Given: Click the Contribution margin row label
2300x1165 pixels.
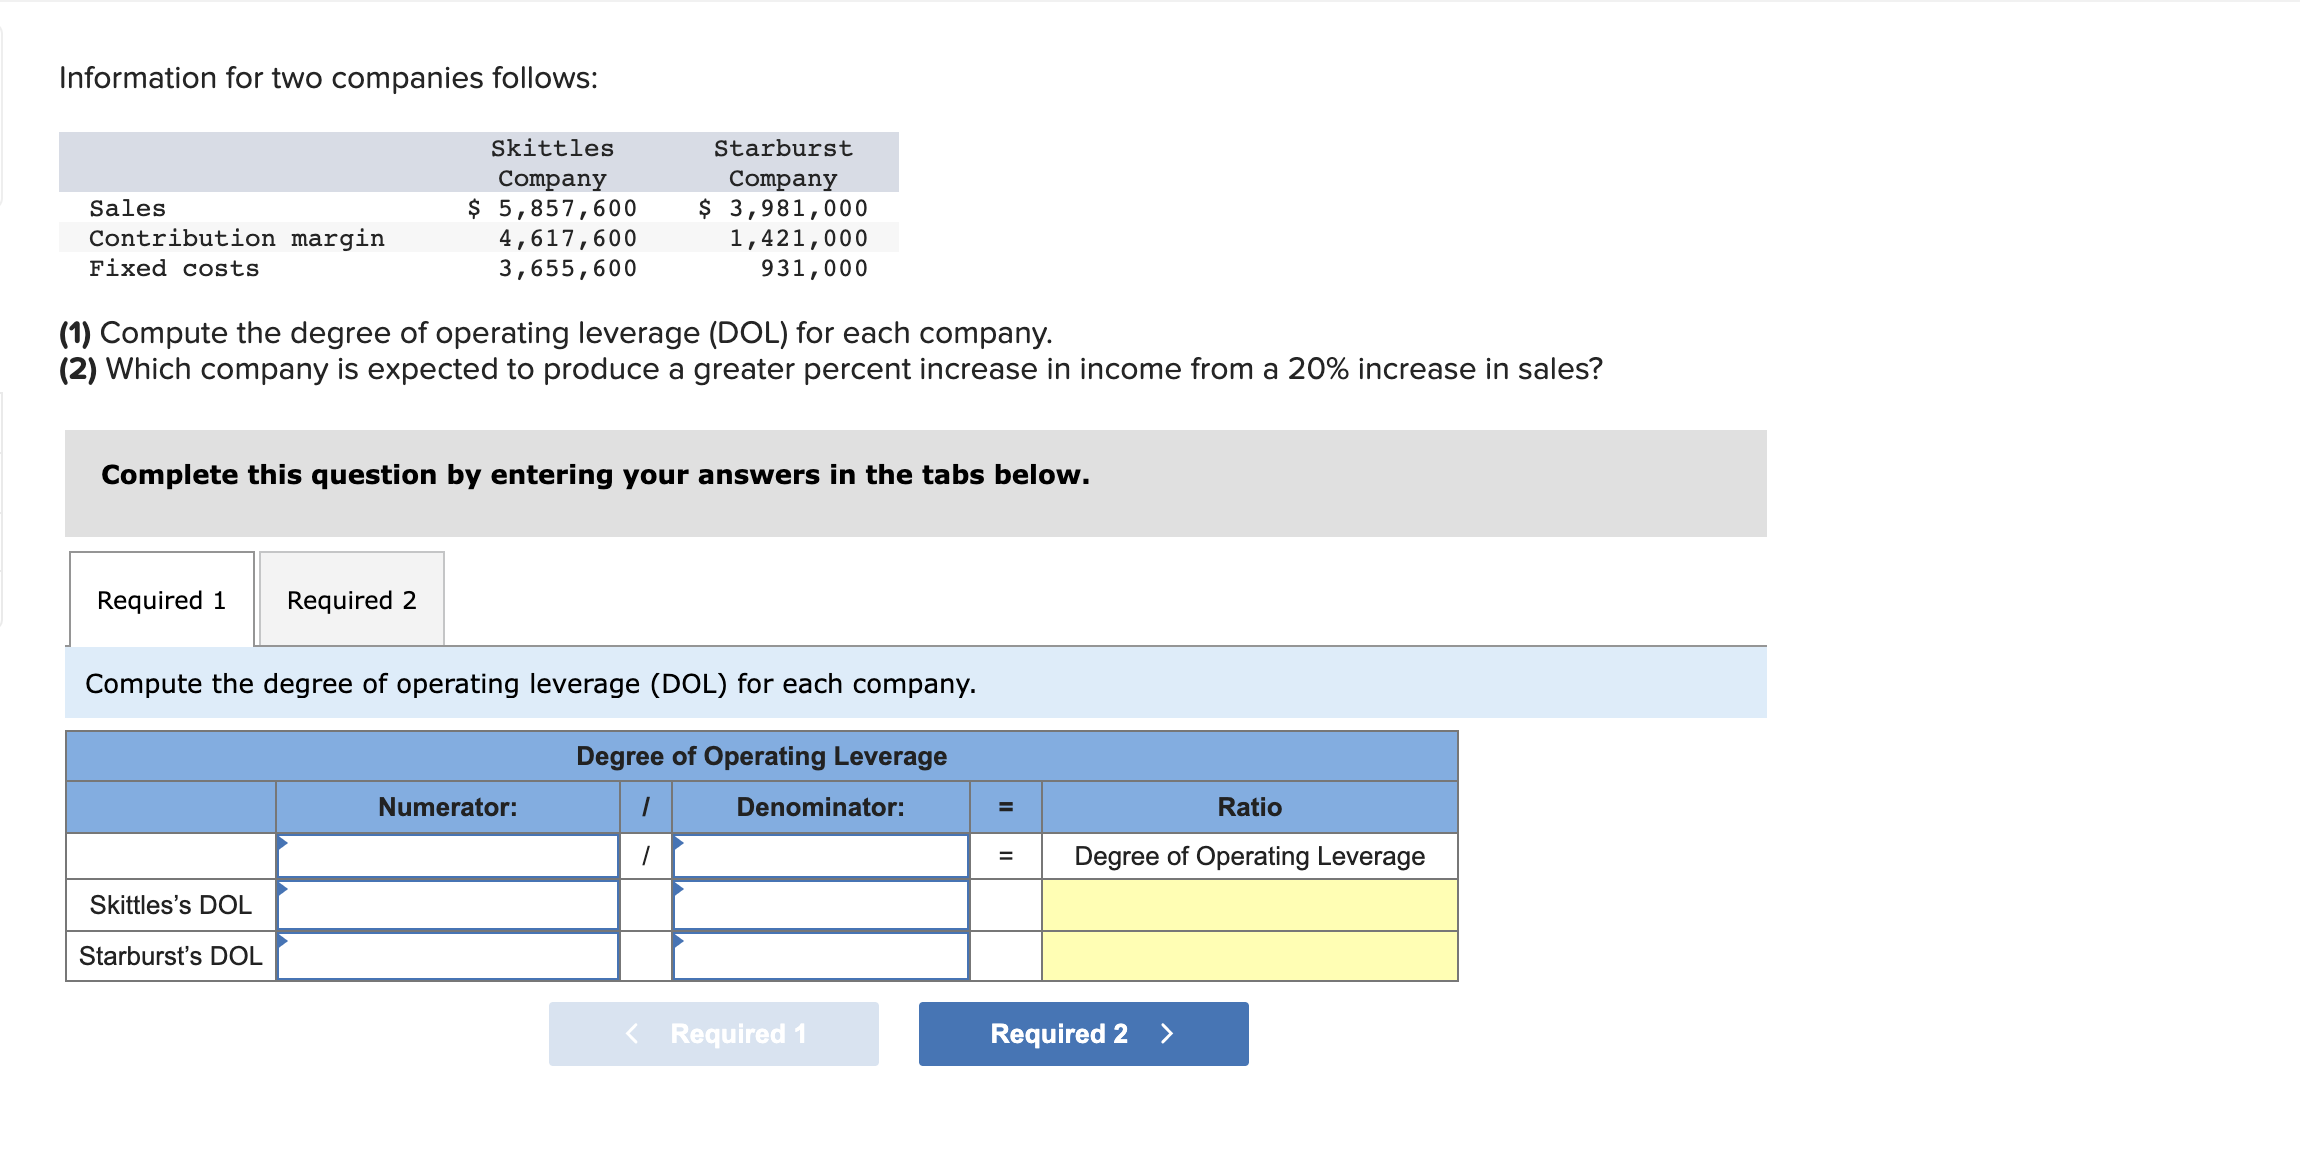Looking at the screenshot, I should [237, 238].
